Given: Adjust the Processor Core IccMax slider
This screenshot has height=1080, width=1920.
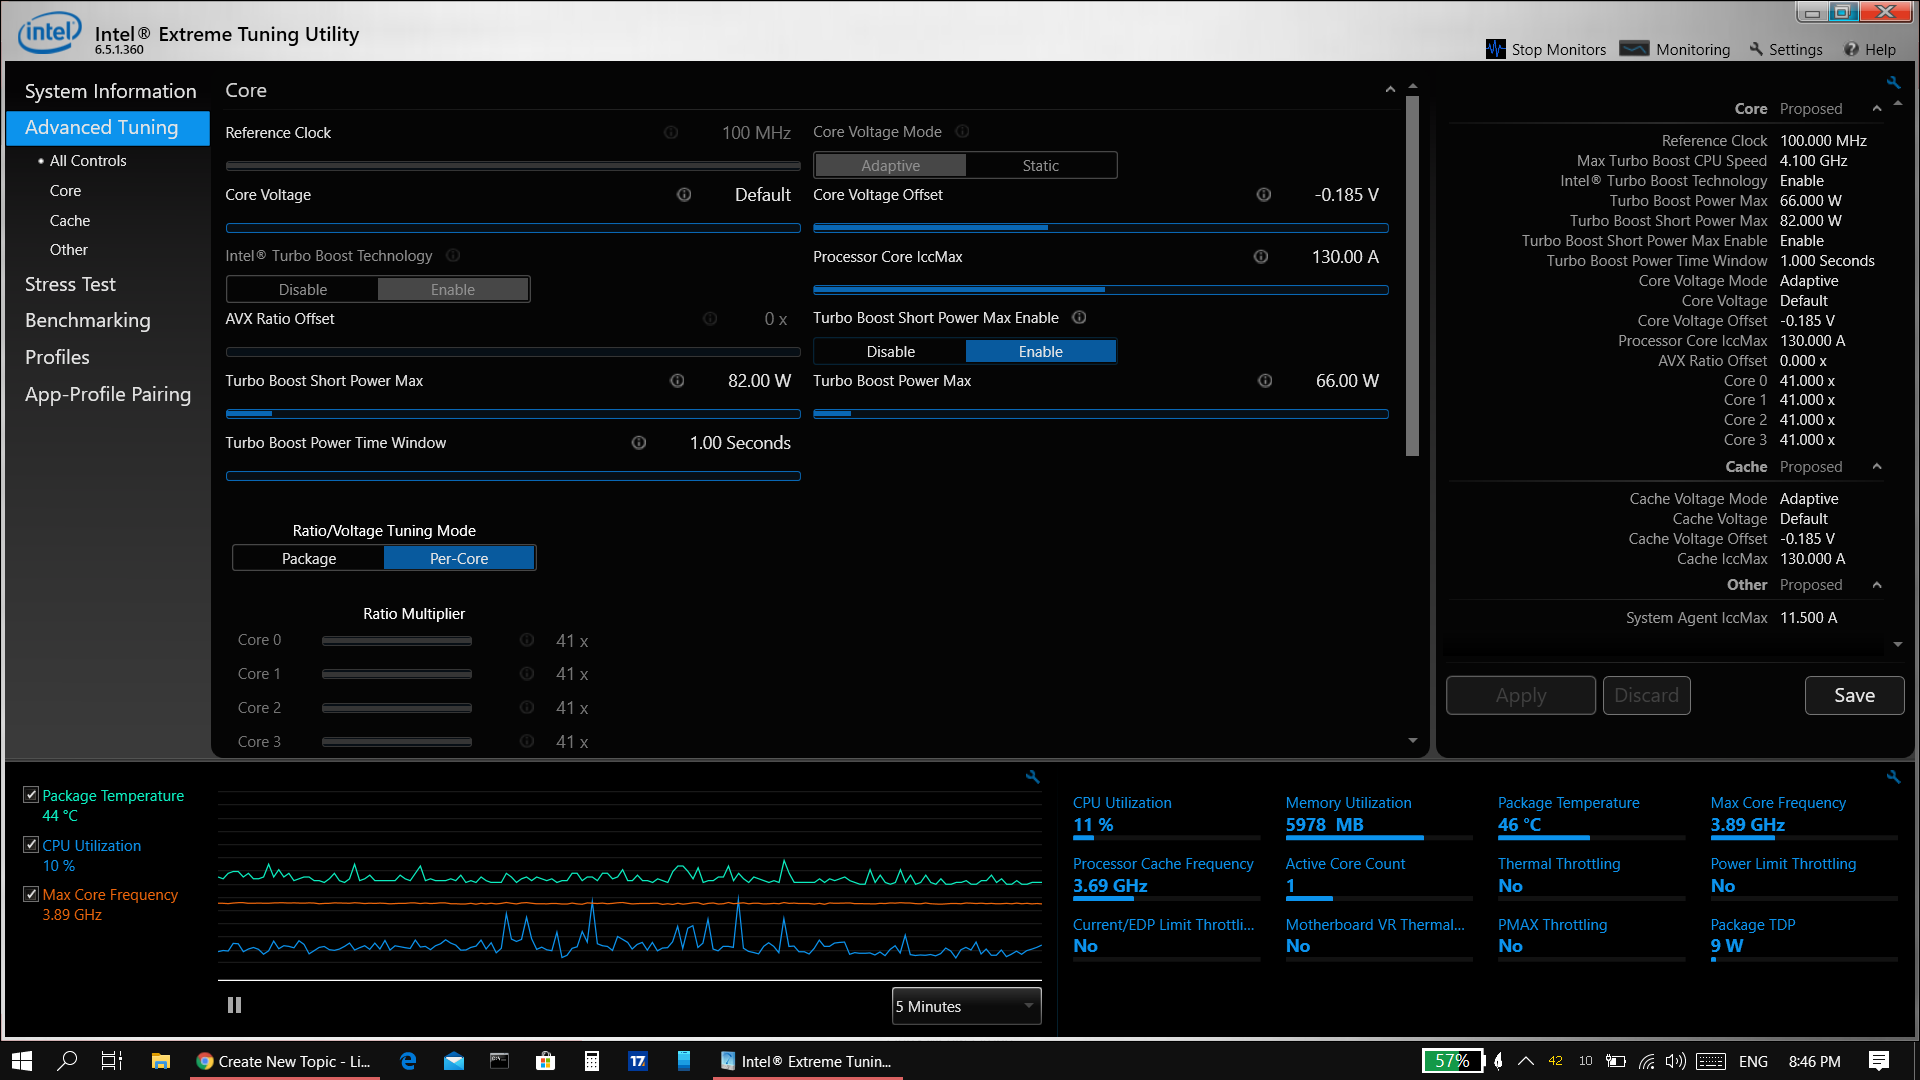Looking at the screenshot, I should [x=1100, y=290].
